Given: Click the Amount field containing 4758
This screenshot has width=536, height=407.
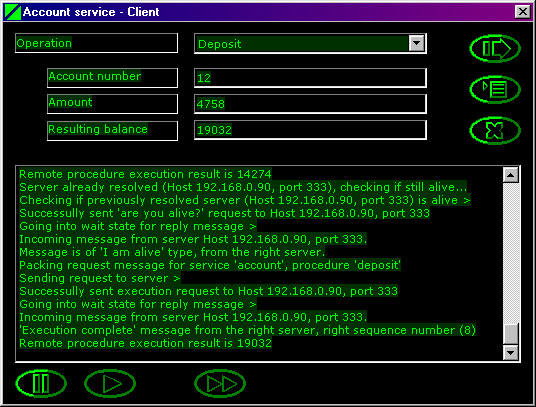Looking at the screenshot, I should (x=310, y=104).
